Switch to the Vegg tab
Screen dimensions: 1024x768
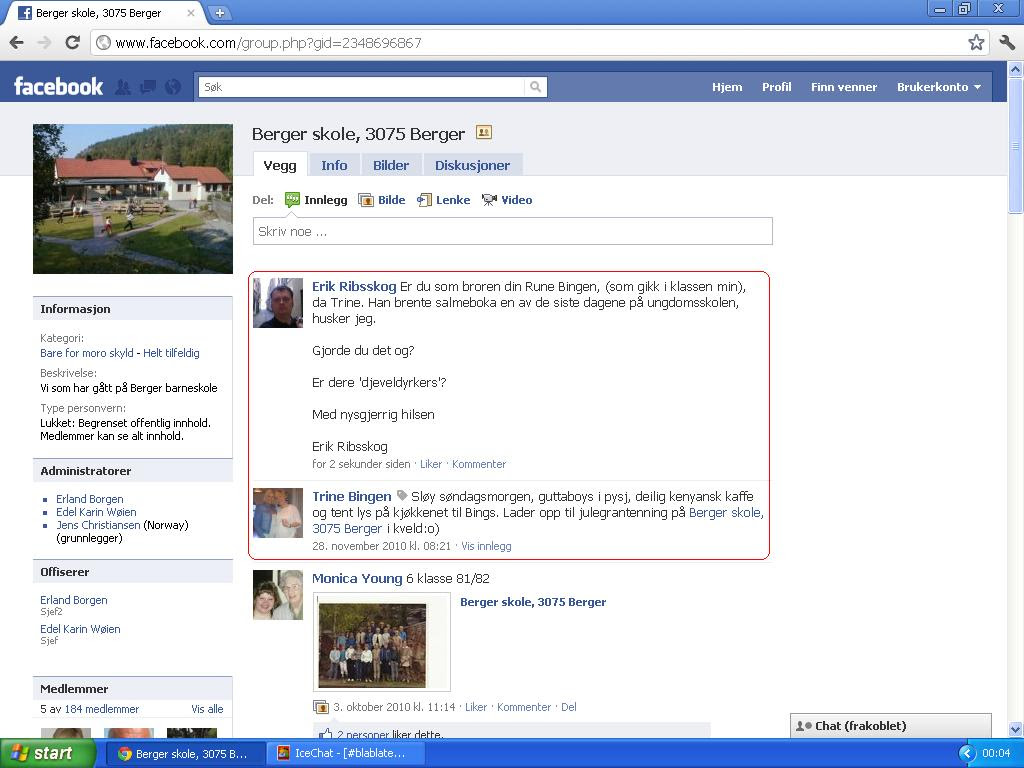pyautogui.click(x=280, y=165)
